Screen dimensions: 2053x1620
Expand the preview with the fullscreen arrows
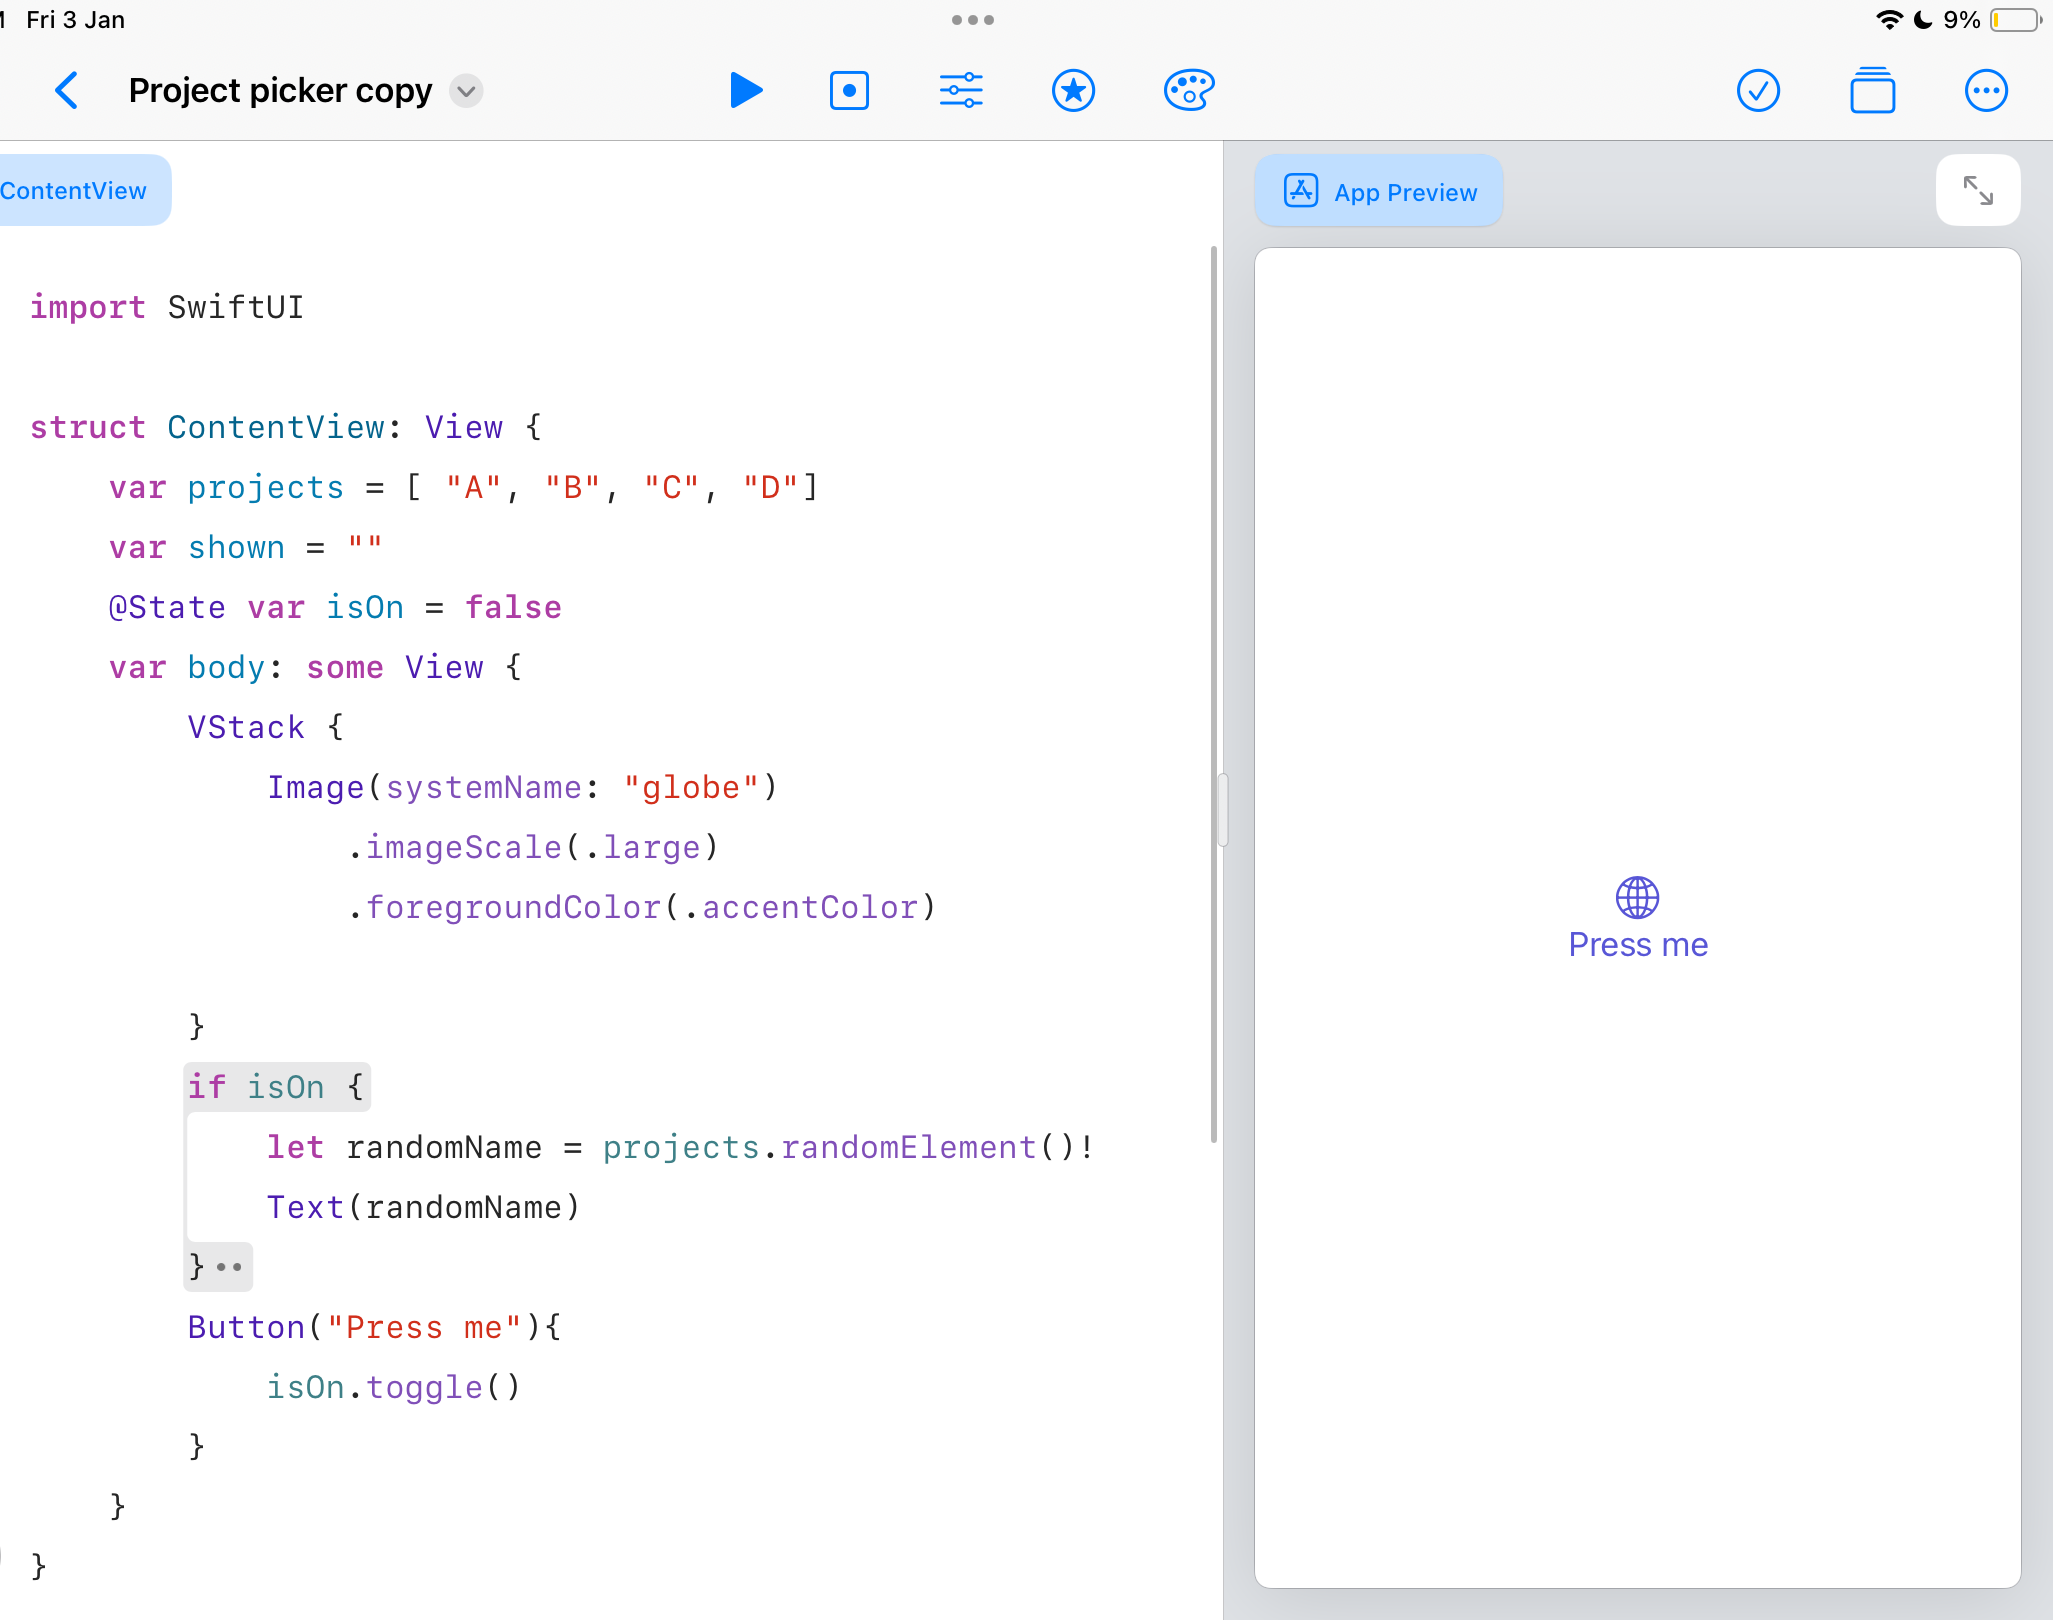(1978, 190)
